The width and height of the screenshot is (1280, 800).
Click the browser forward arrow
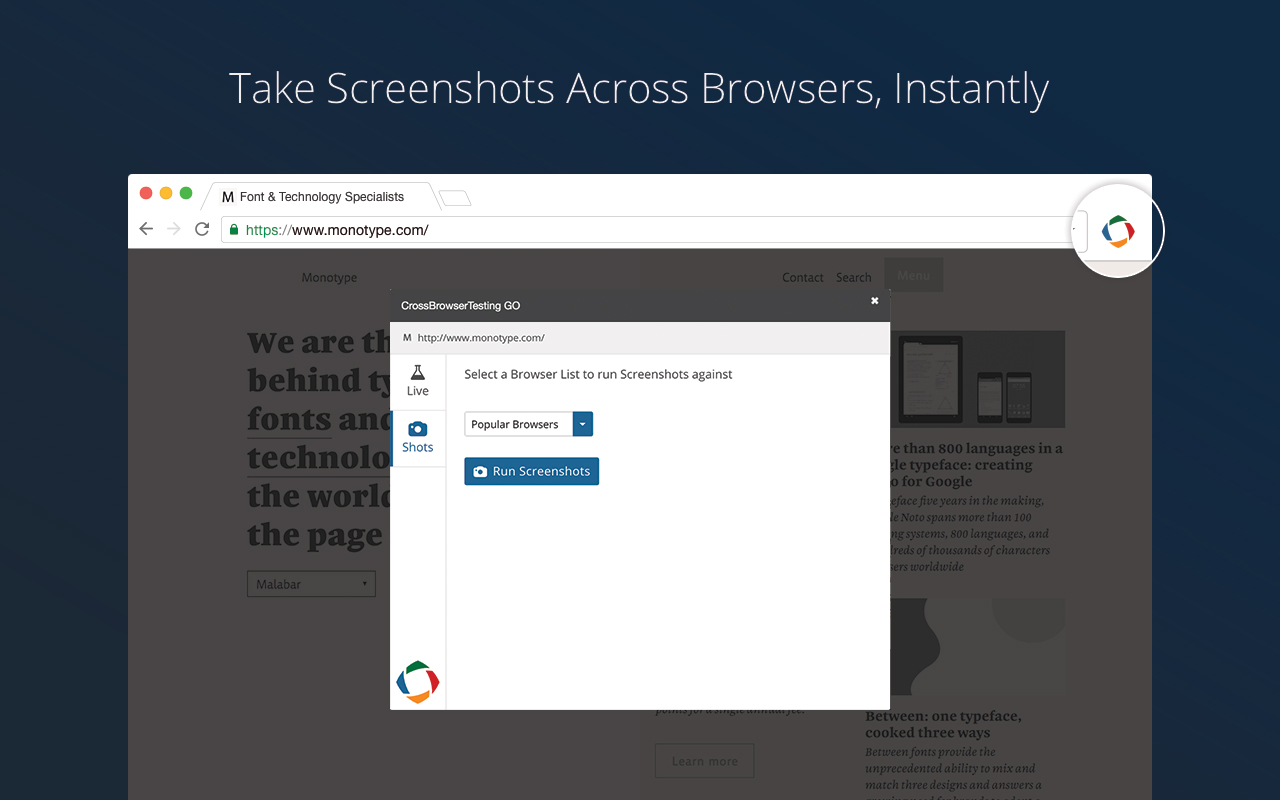(x=174, y=229)
